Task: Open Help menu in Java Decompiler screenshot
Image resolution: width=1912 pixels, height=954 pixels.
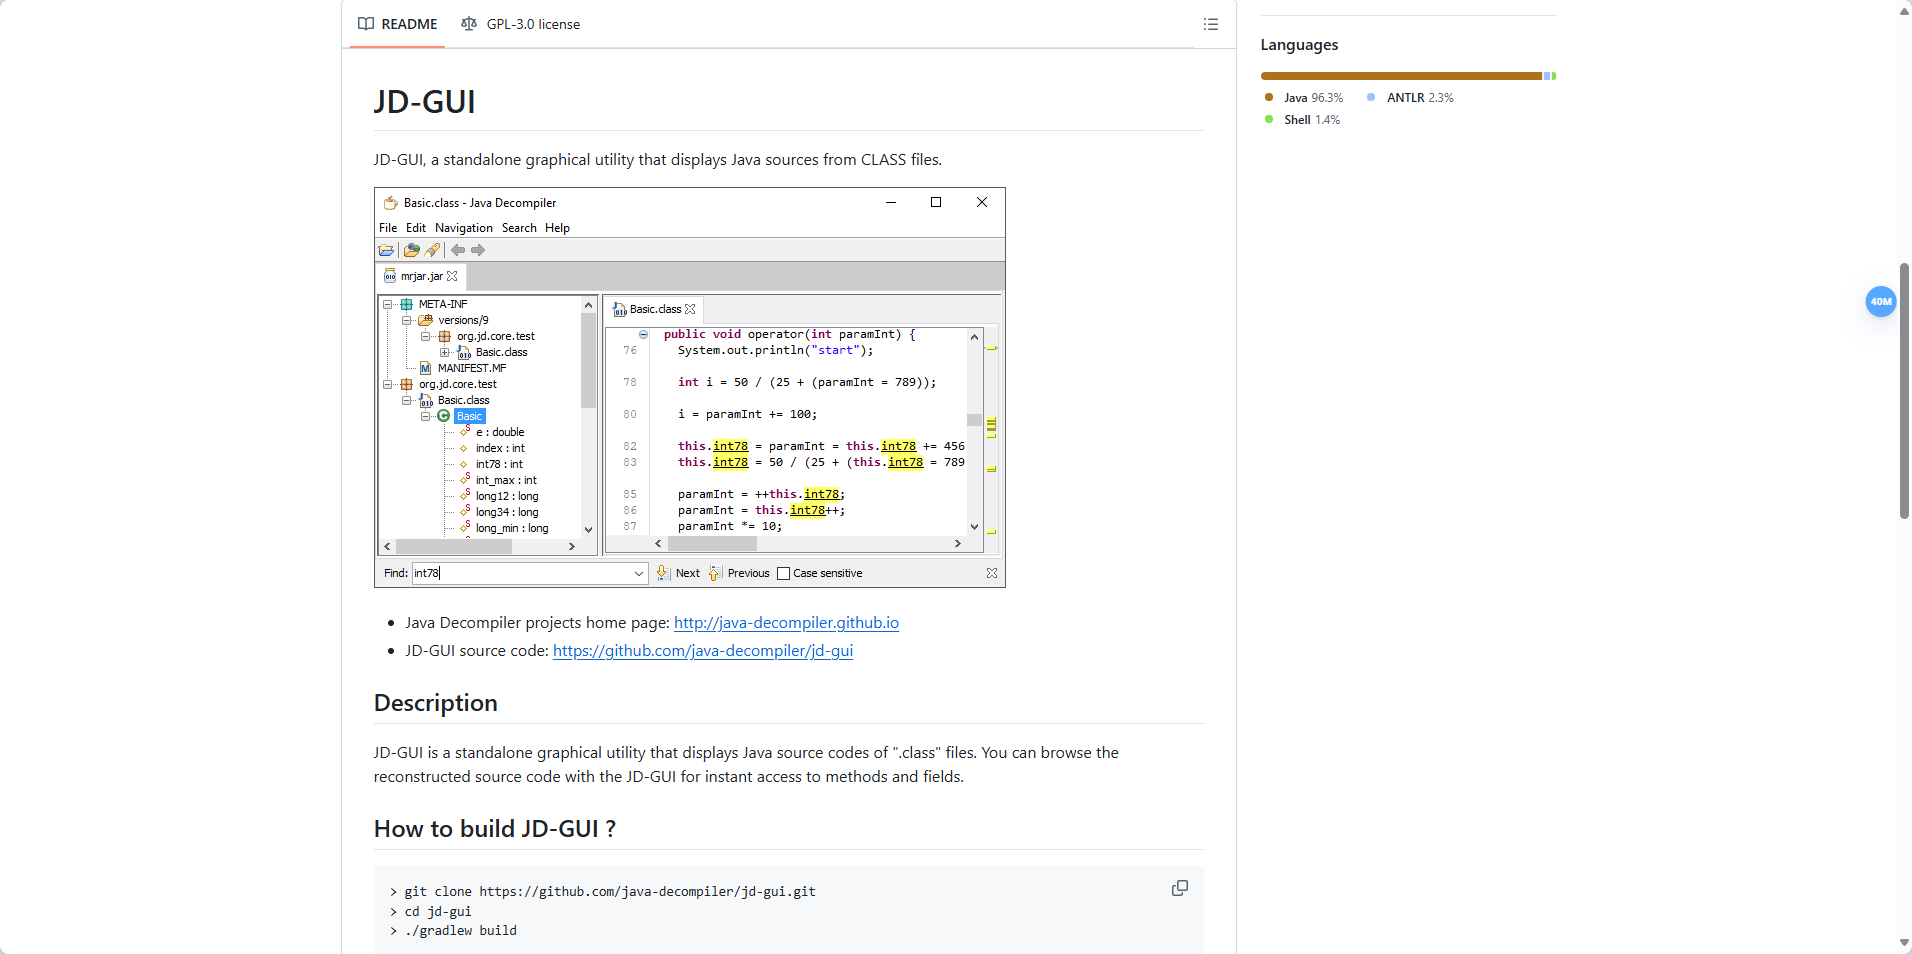Action: click(557, 228)
